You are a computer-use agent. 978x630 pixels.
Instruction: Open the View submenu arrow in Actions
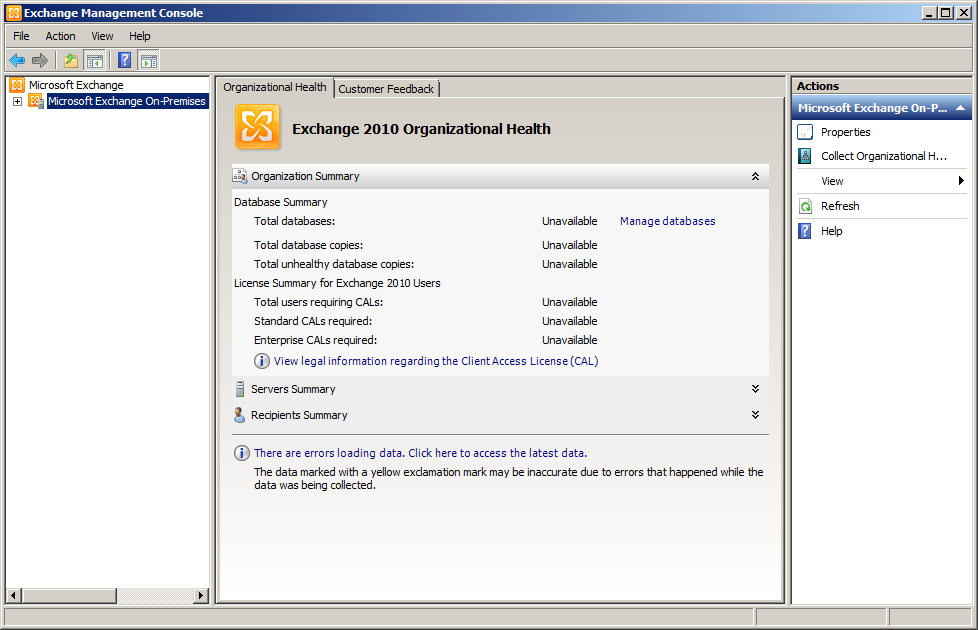point(961,181)
